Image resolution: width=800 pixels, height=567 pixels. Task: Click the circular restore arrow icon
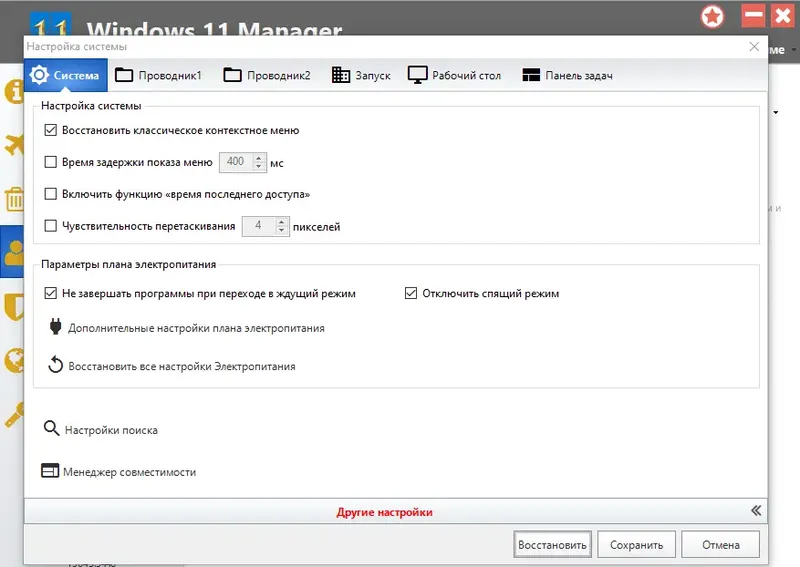click(x=55, y=365)
